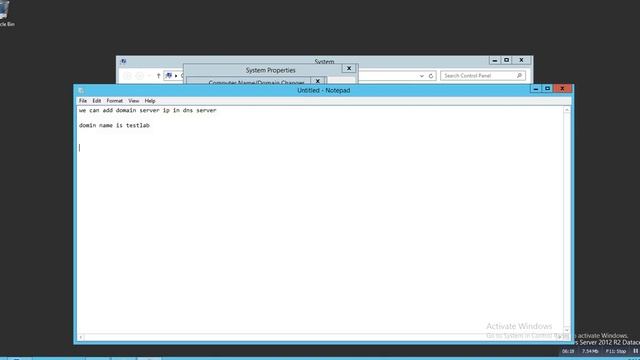The height and width of the screenshot is (360, 640).
Task: Close the Computer Name/Domain Changes dialog
Action: (x=318, y=81)
